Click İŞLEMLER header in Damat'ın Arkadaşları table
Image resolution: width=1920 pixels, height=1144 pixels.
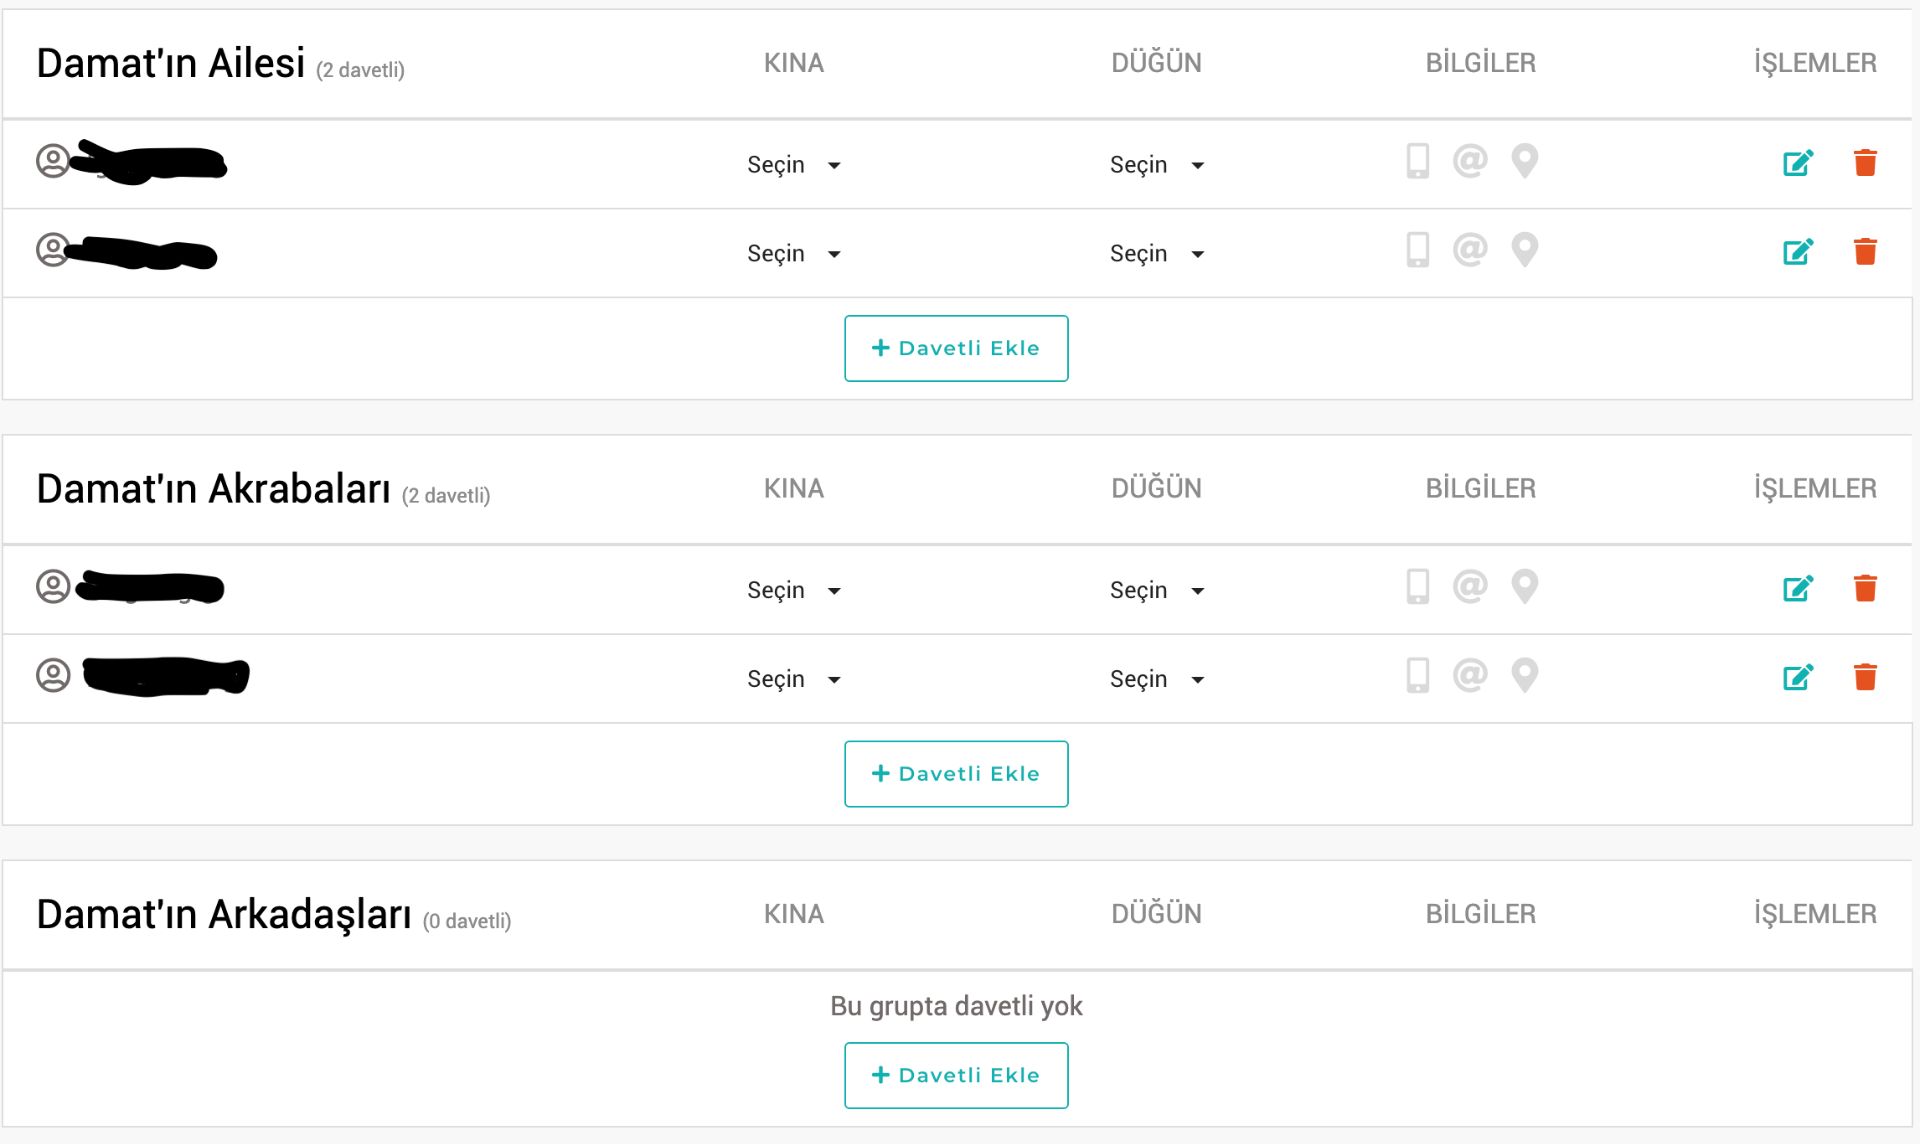pyautogui.click(x=1815, y=913)
